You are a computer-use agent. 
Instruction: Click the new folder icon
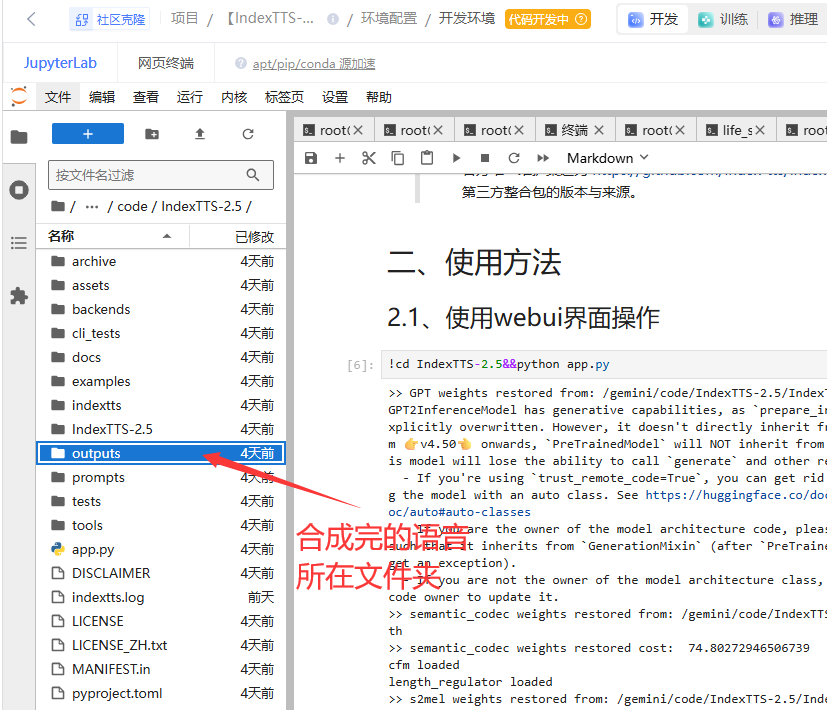pos(152,134)
